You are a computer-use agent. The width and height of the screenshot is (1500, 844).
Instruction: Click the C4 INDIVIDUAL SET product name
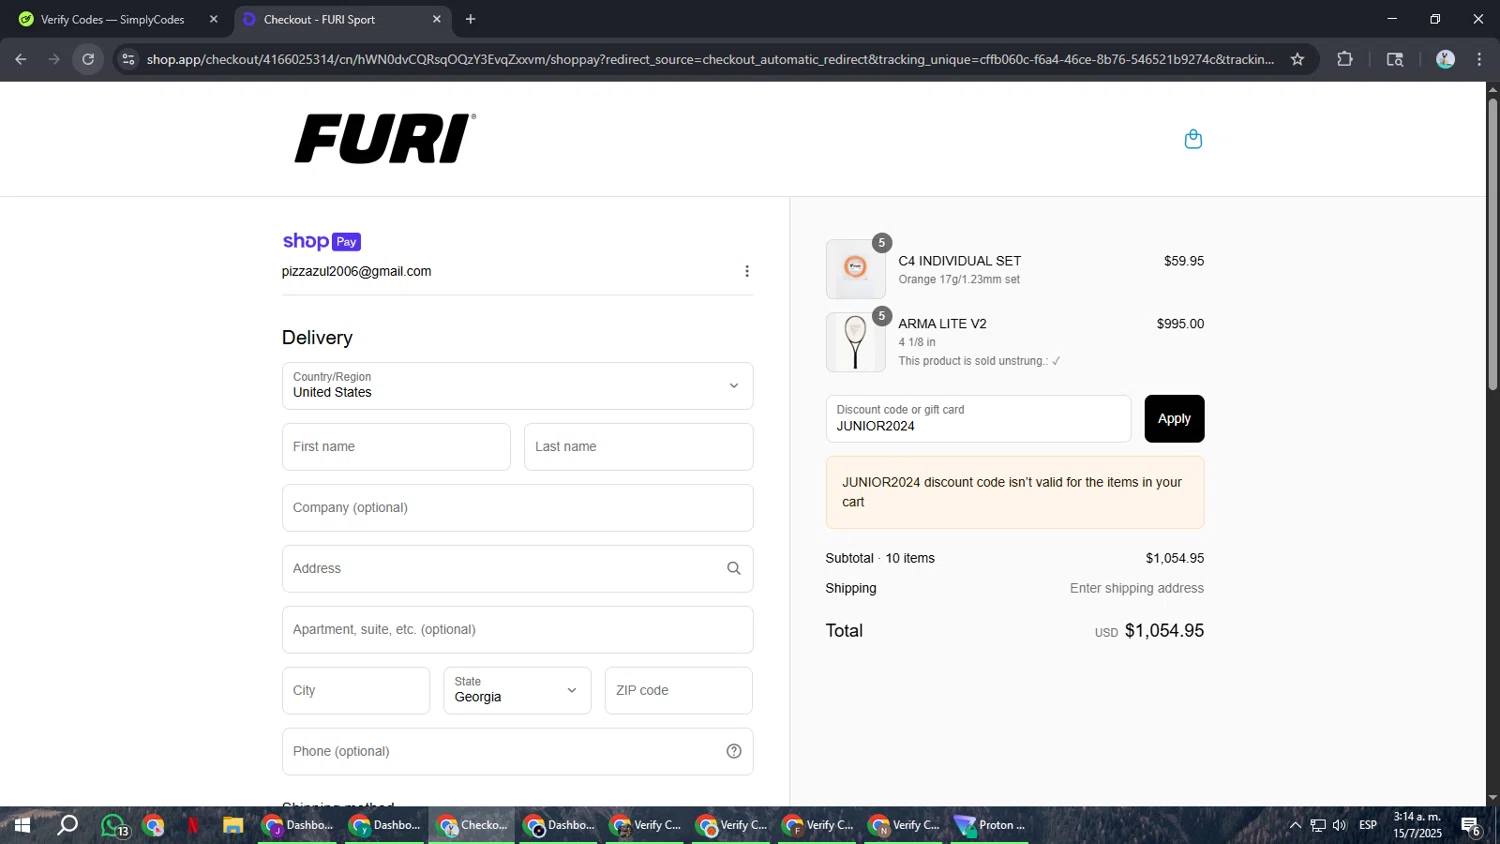coord(960,261)
